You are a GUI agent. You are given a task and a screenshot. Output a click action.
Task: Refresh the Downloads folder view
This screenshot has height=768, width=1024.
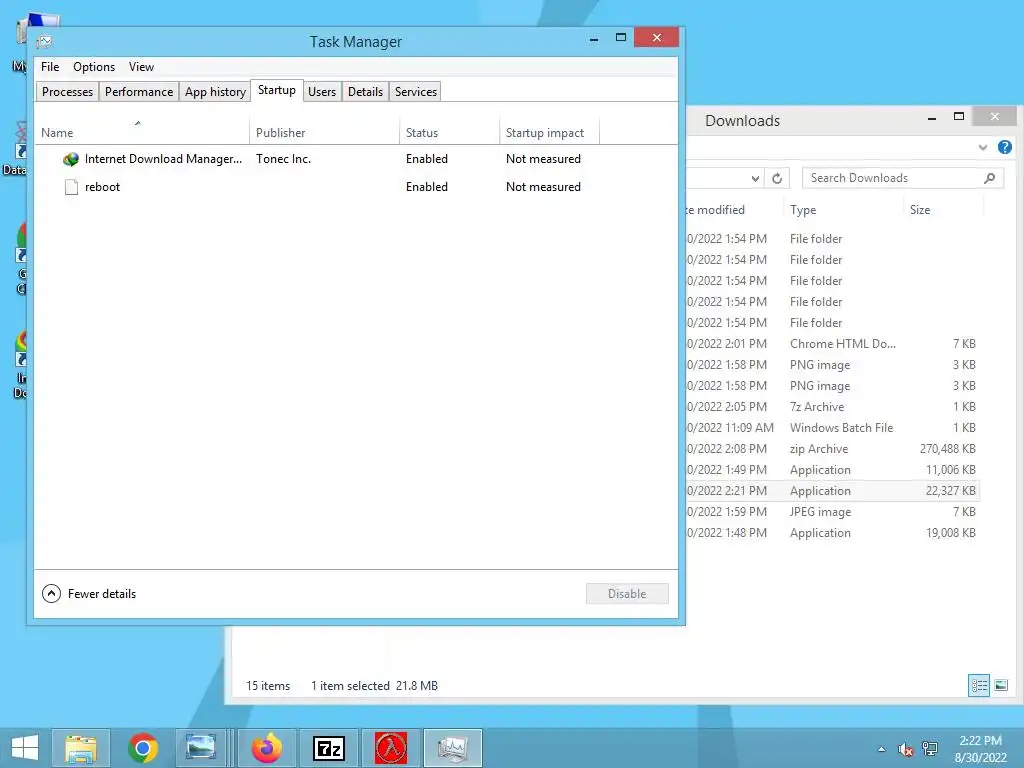click(x=777, y=178)
